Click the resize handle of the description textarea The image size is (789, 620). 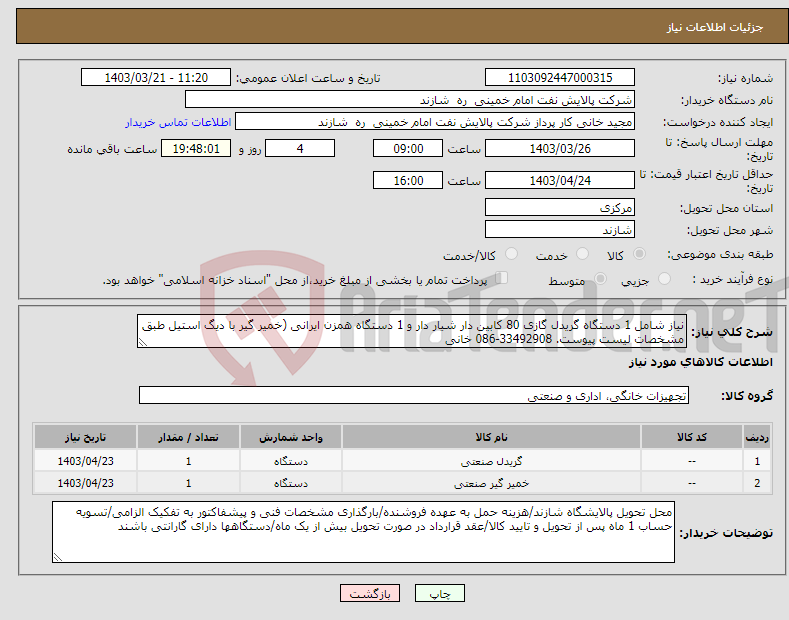(143, 342)
